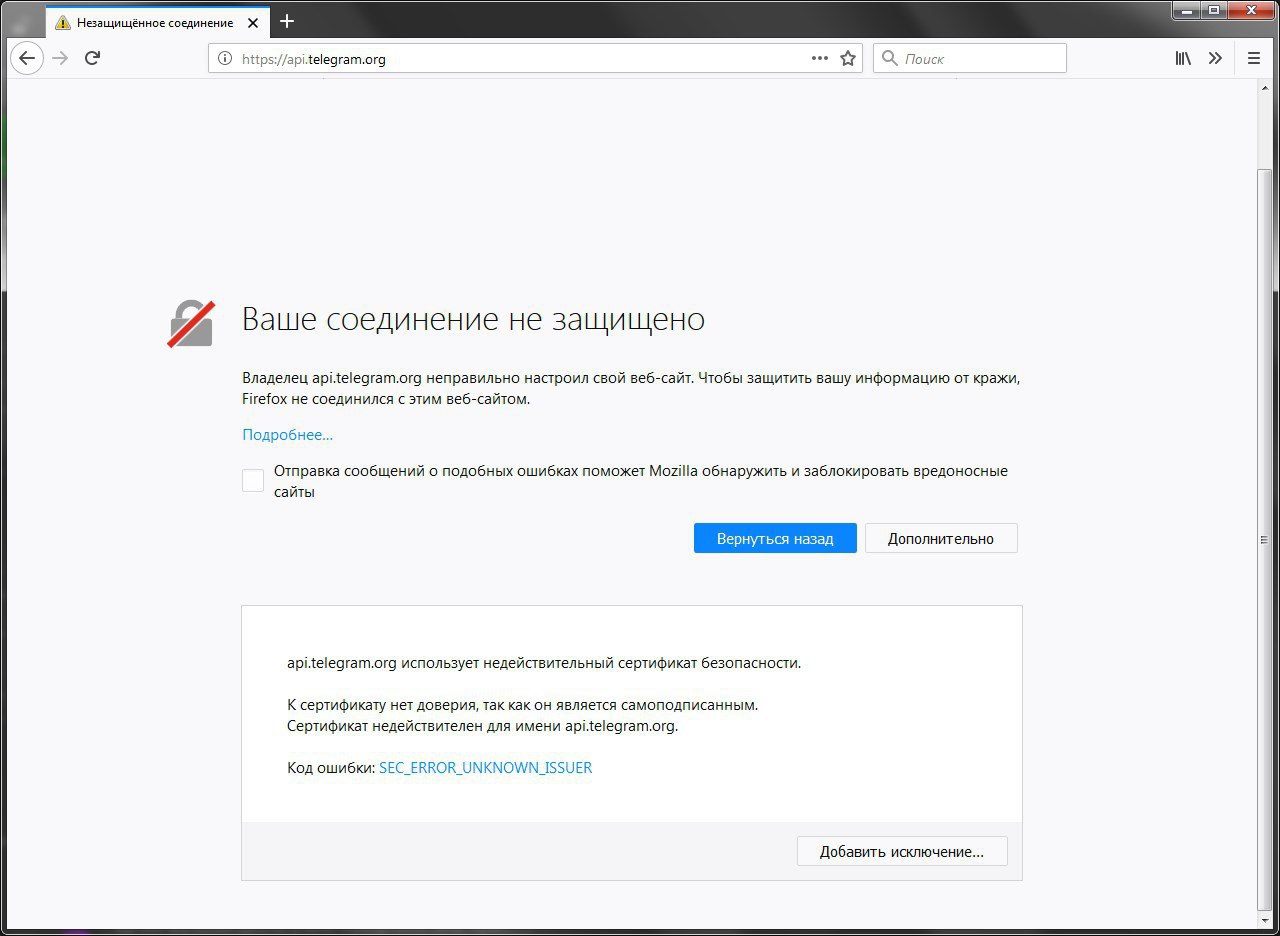Click into the 'Поиск' search field

coord(970,58)
